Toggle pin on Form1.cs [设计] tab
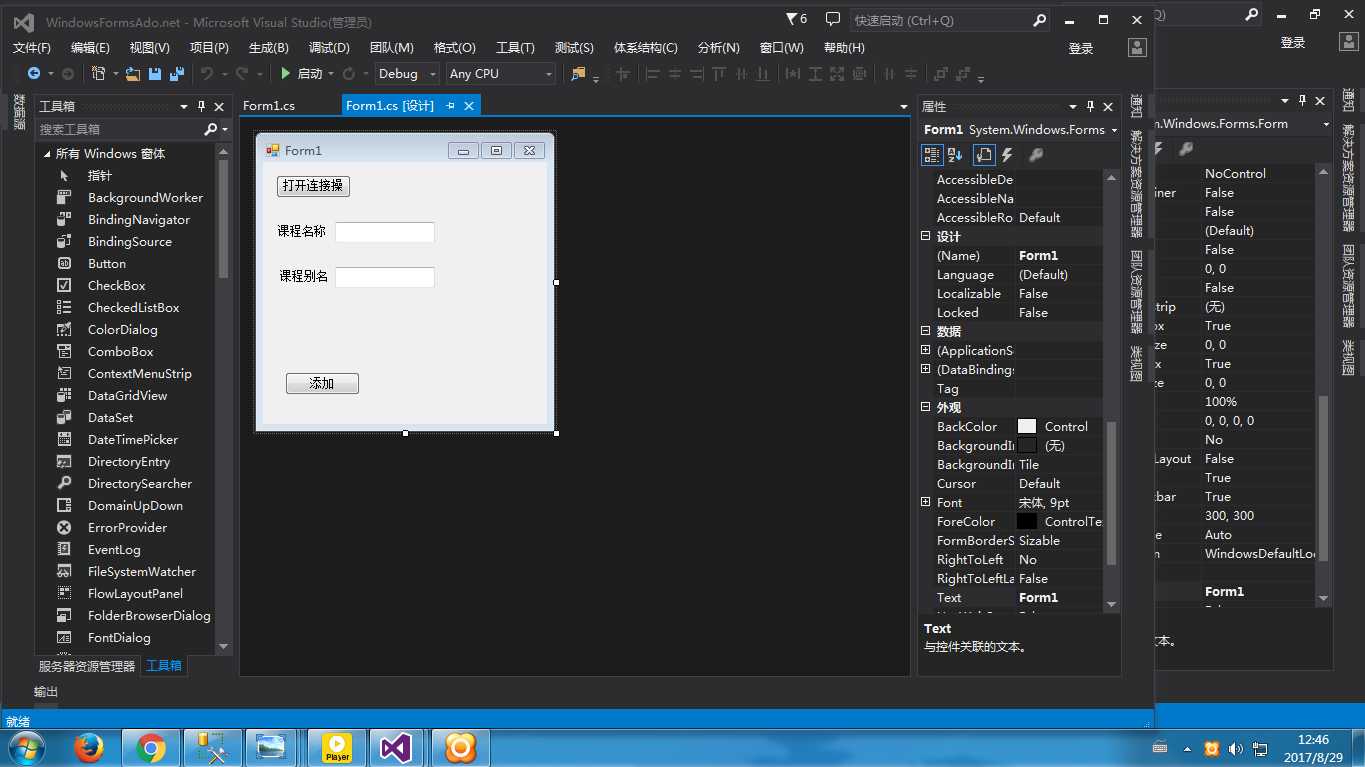 point(450,105)
